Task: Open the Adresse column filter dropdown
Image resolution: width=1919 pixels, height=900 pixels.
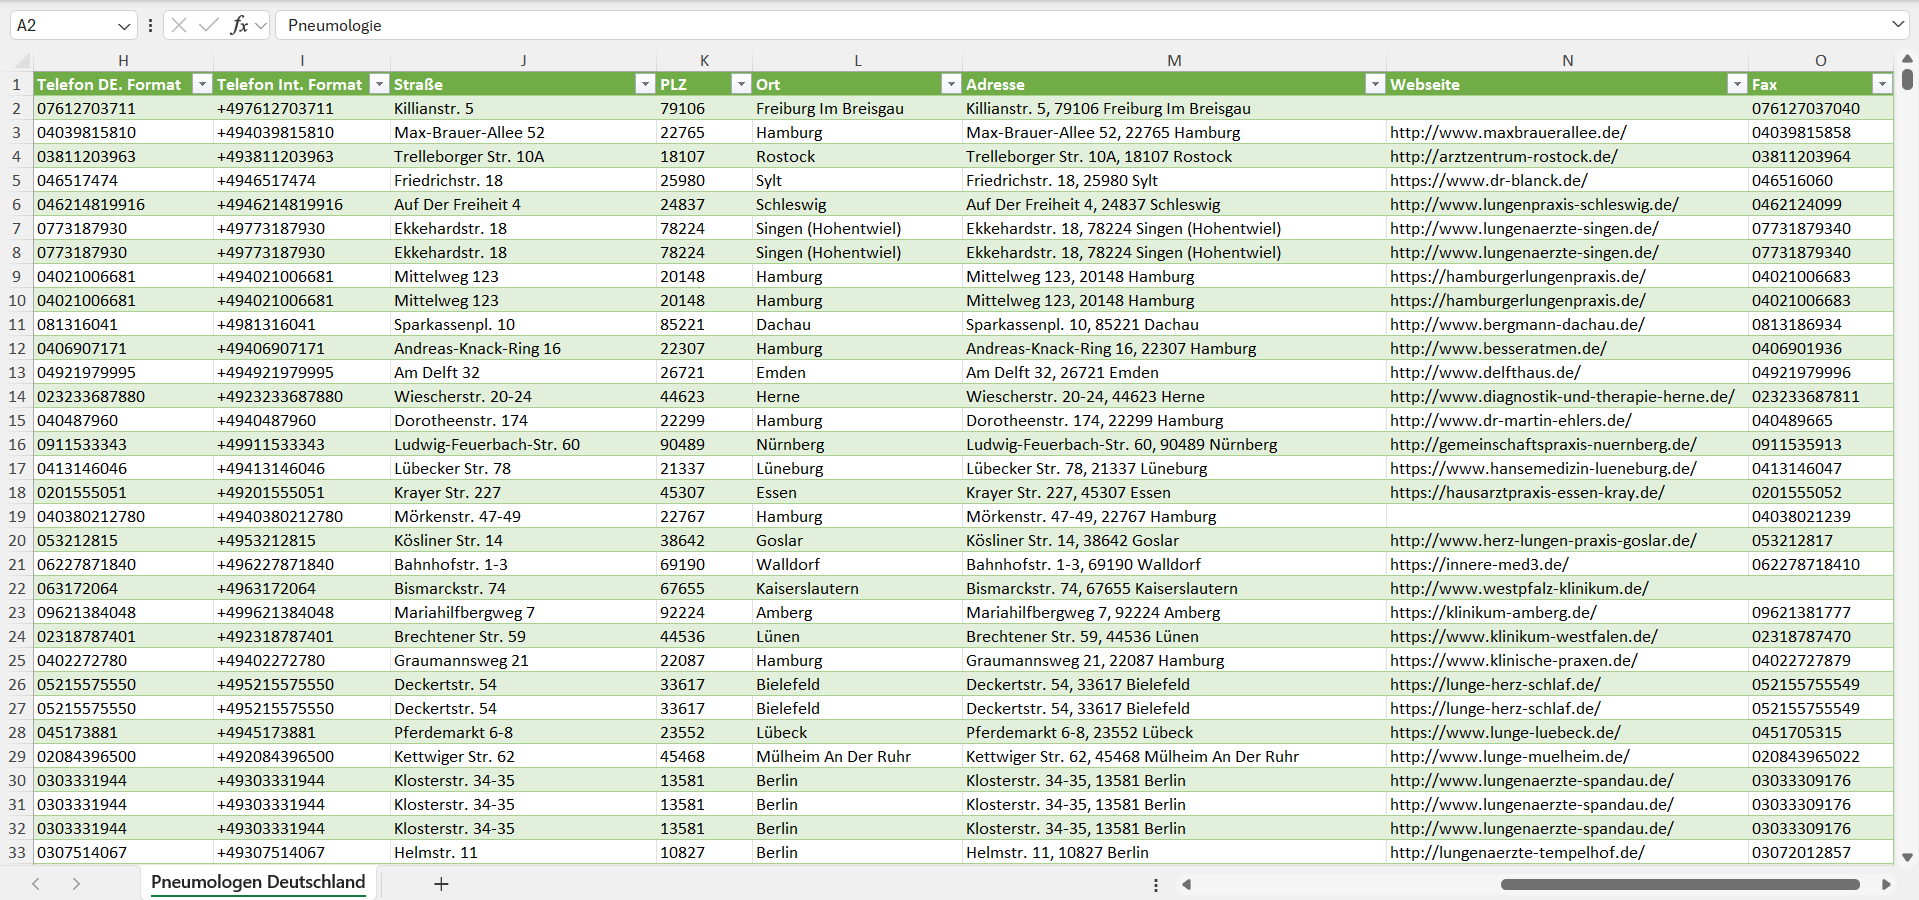Action: coord(1375,84)
